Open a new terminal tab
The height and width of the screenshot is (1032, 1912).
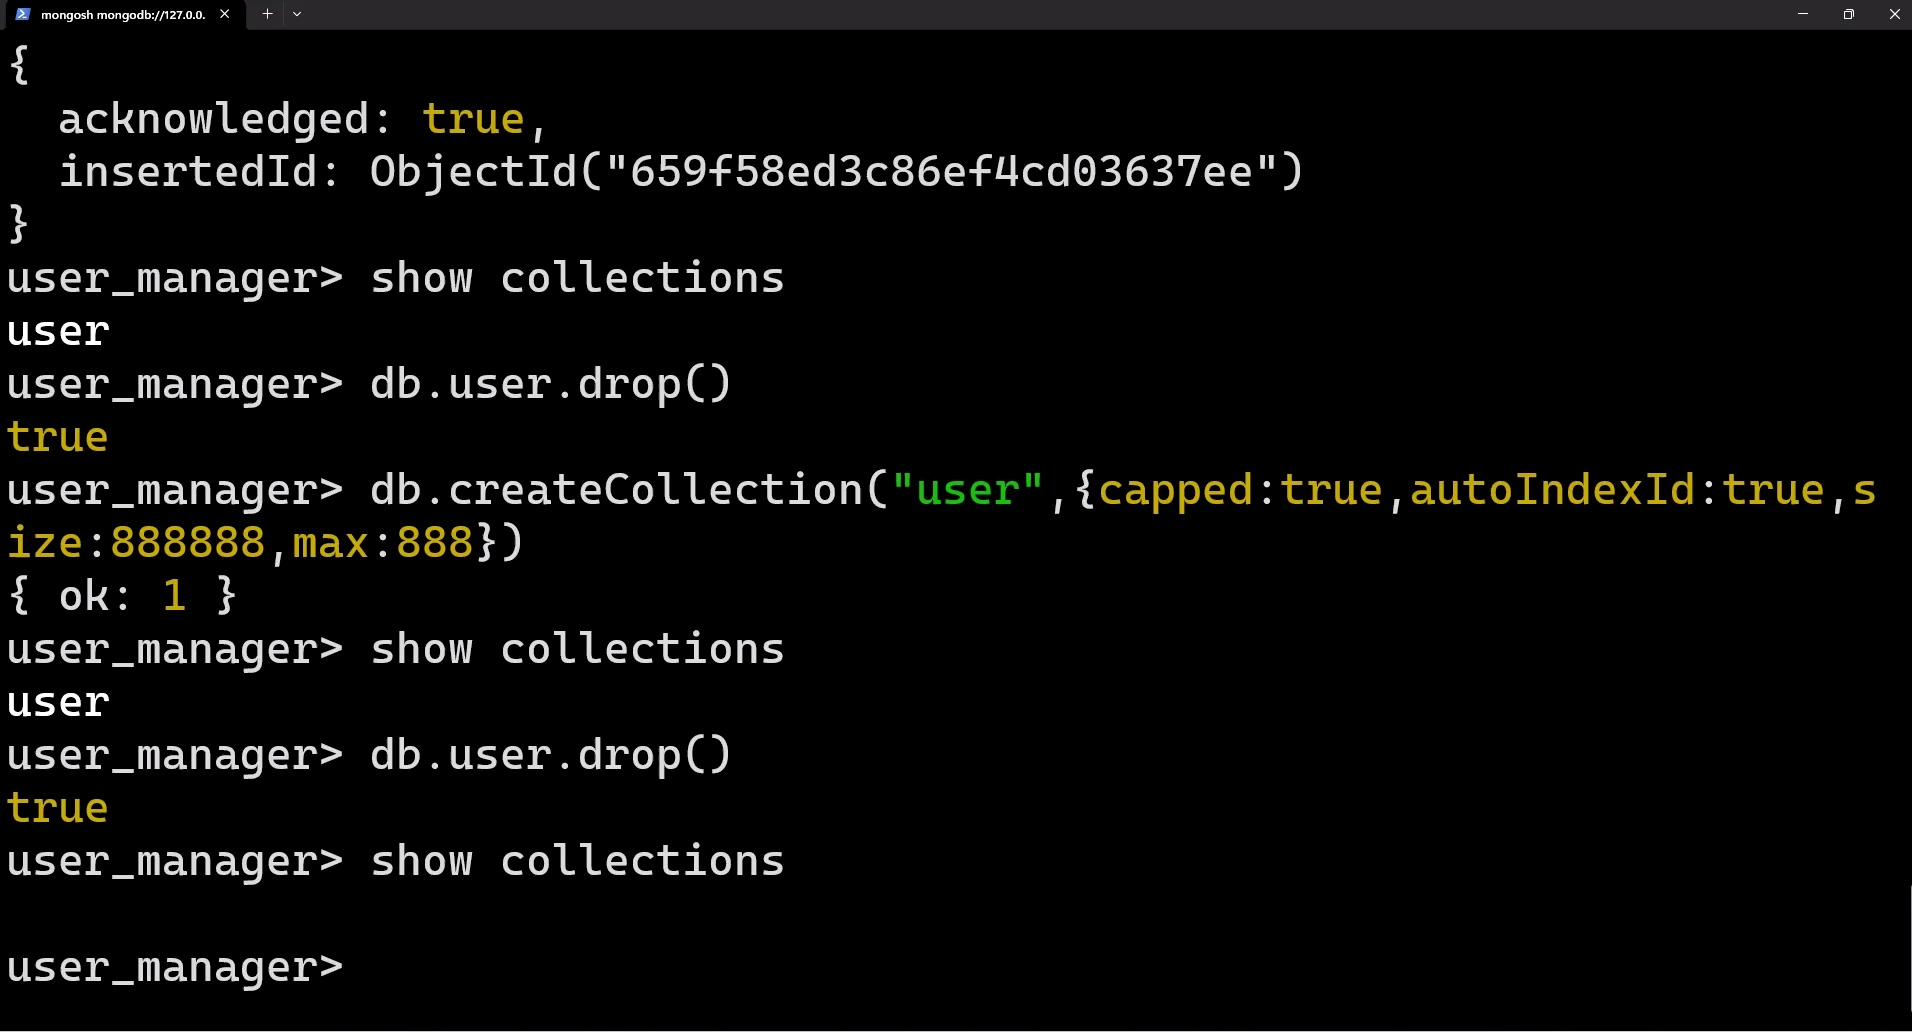click(x=267, y=14)
